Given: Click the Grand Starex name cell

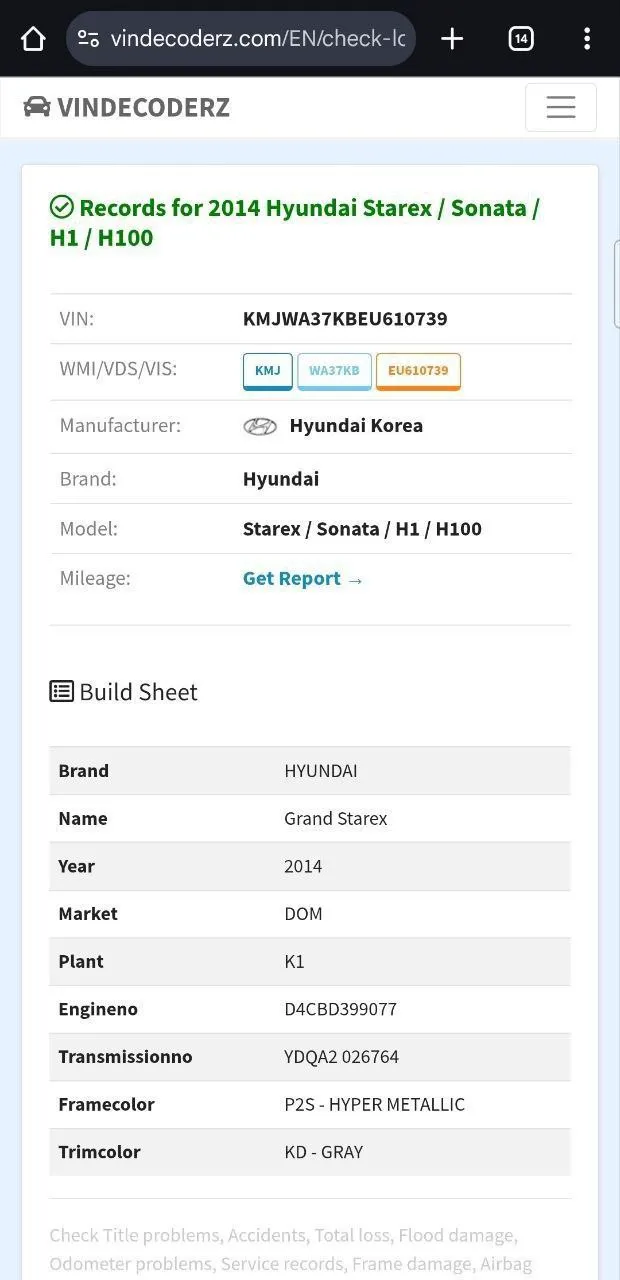Looking at the screenshot, I should (336, 819).
